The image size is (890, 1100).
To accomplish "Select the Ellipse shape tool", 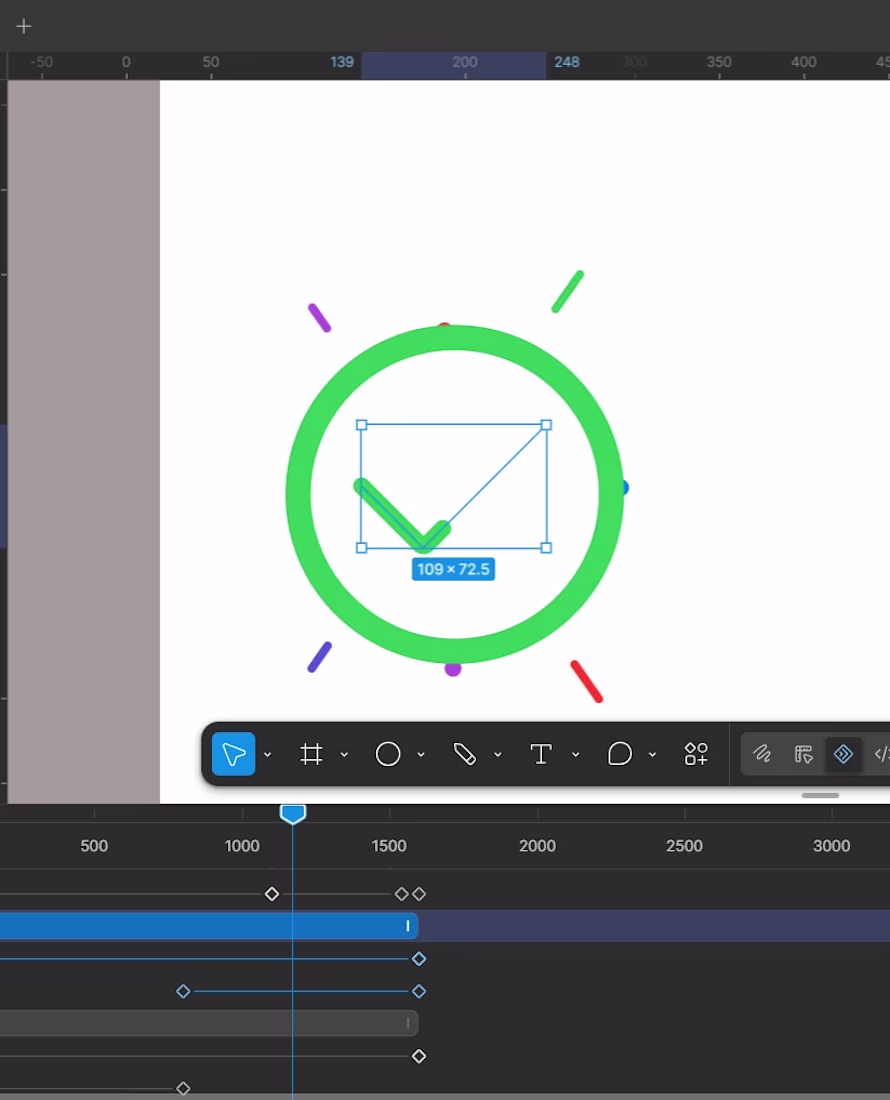I will point(388,754).
